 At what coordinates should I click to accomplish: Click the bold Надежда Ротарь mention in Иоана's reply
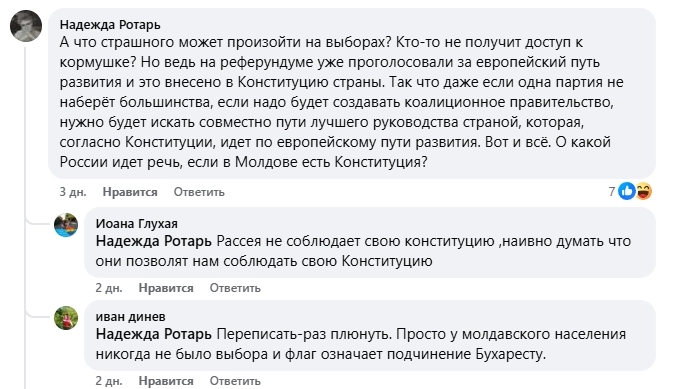coord(154,241)
